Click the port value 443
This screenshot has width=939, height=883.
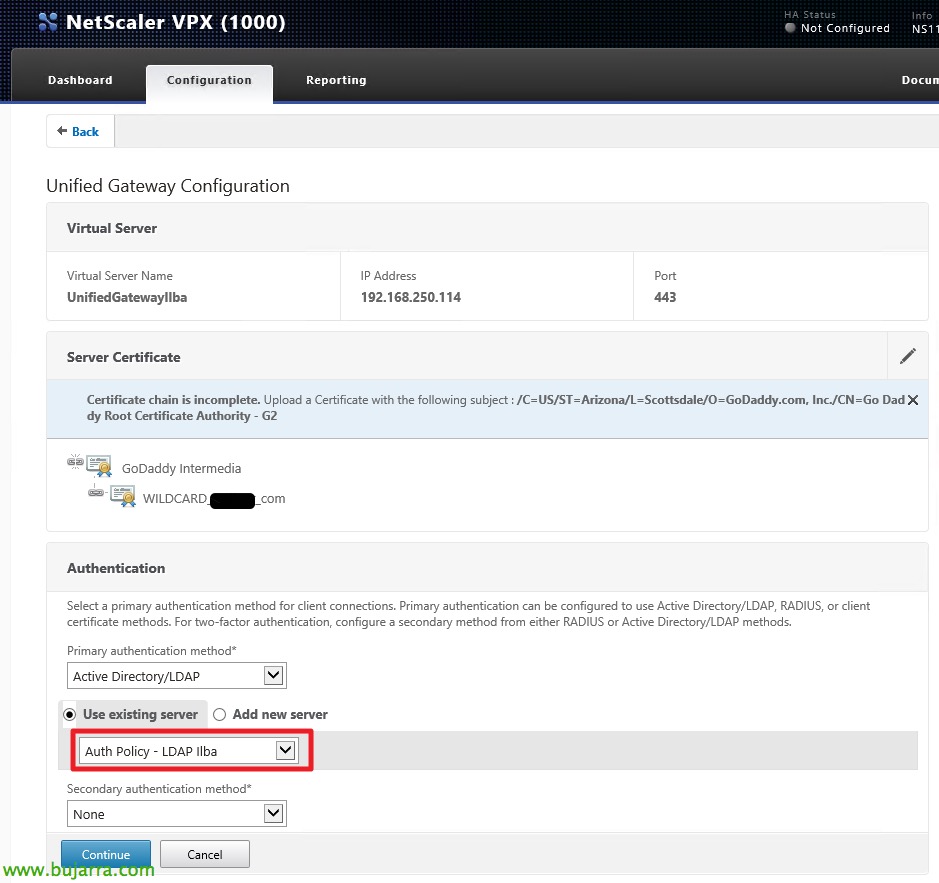(x=665, y=297)
